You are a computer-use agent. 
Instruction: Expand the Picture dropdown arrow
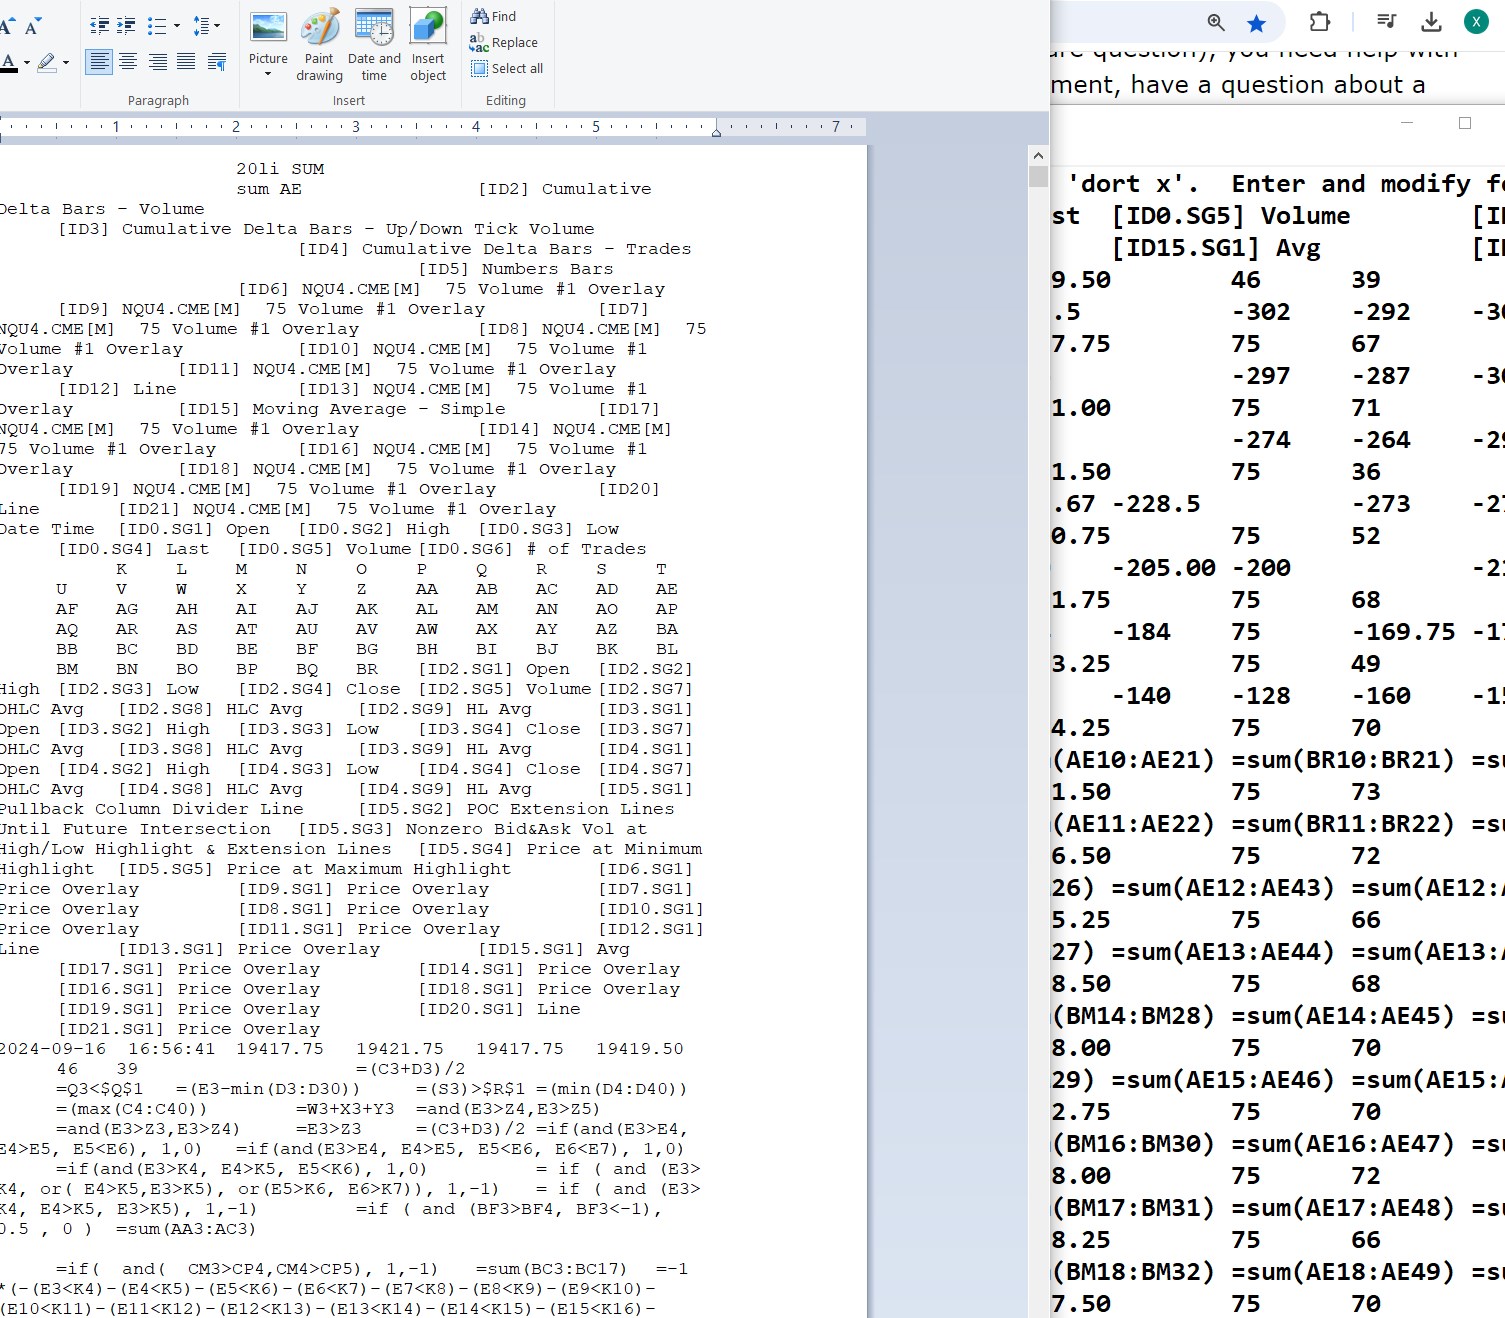pos(268,74)
